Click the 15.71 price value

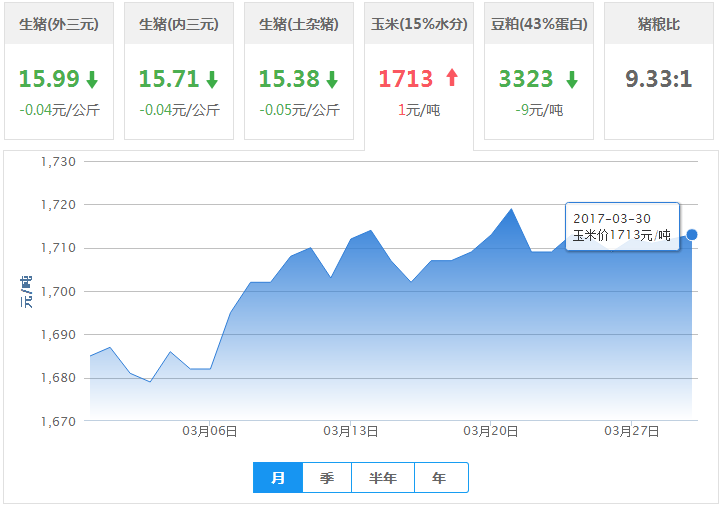[x=169, y=78]
